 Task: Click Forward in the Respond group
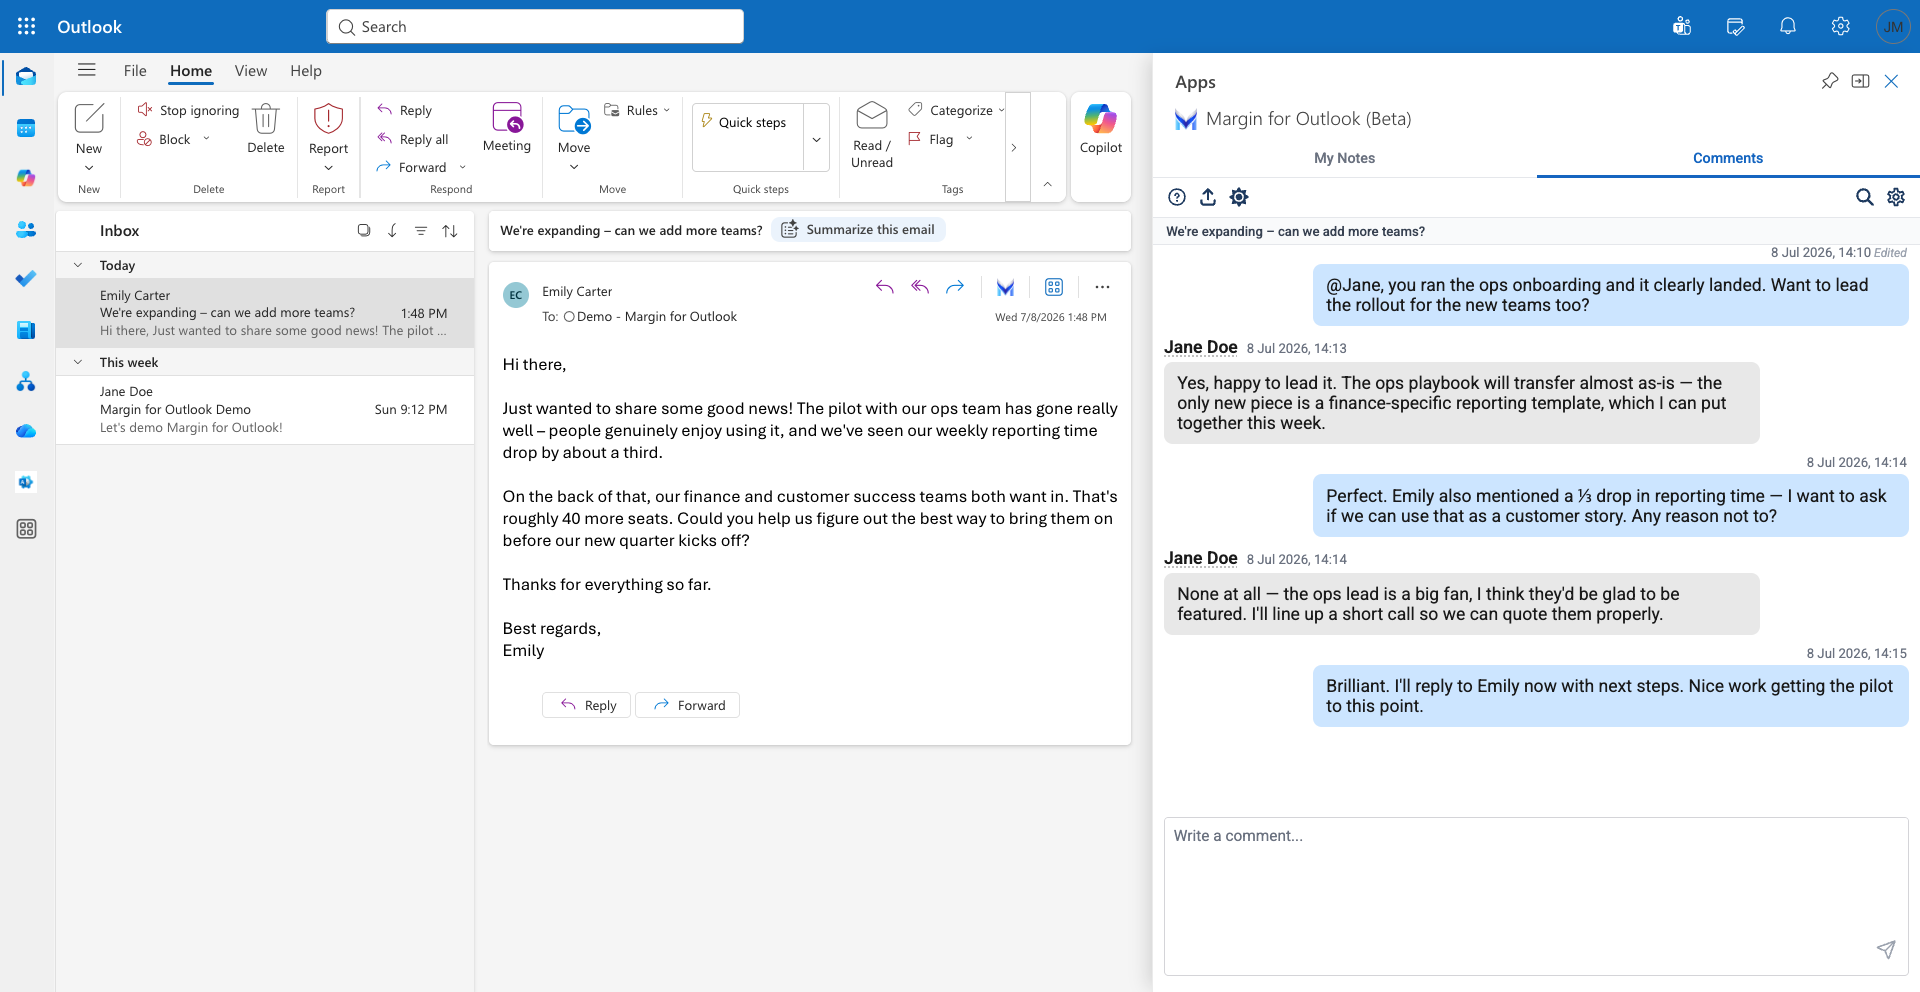coord(412,167)
